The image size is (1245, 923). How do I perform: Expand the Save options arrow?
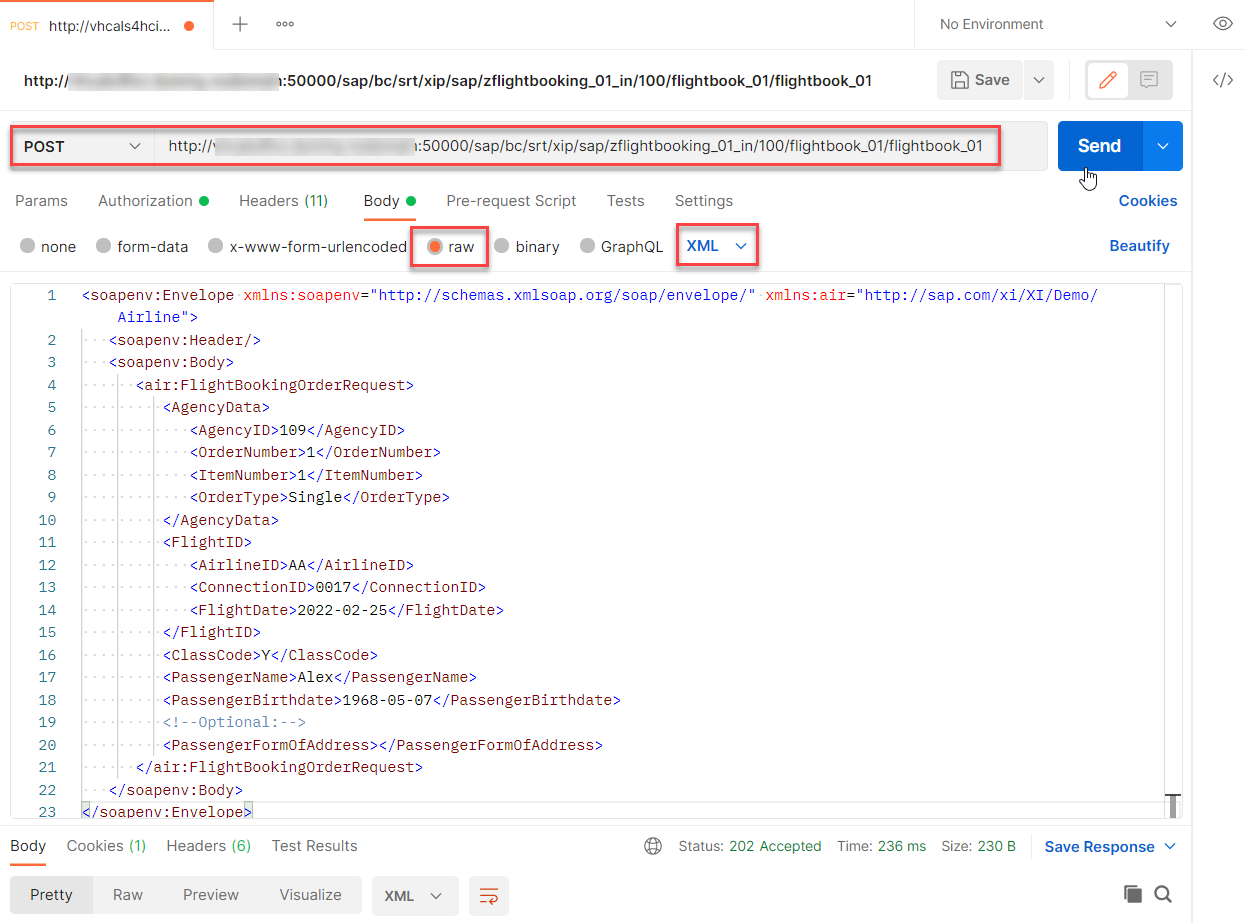(x=1038, y=80)
